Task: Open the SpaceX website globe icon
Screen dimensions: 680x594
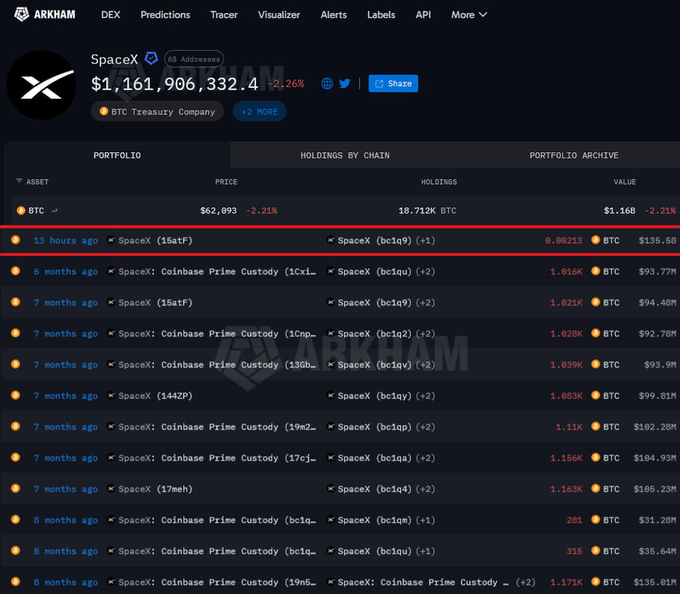Action: click(x=327, y=83)
